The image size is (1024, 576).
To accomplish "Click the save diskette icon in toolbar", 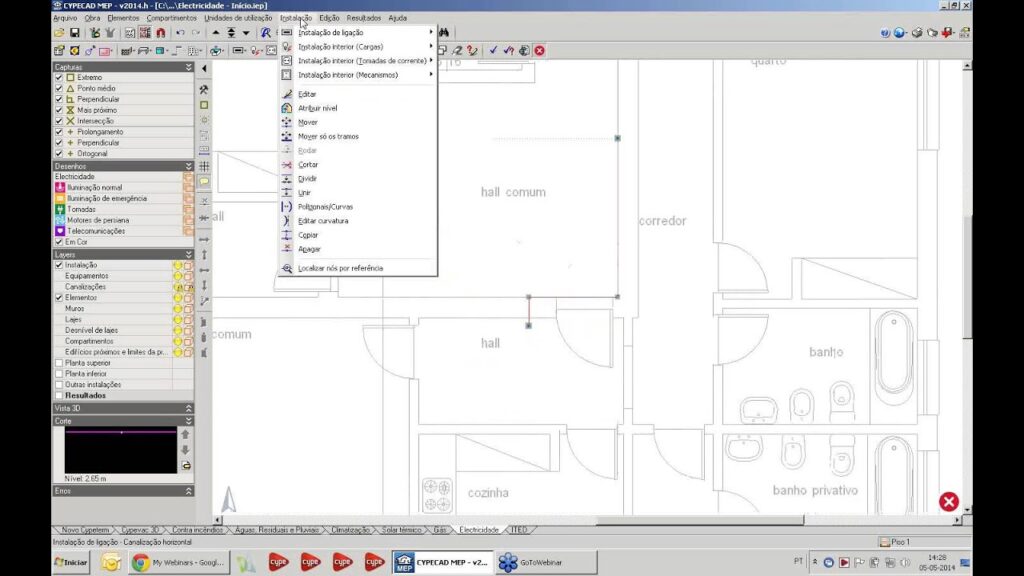I will pos(73,33).
